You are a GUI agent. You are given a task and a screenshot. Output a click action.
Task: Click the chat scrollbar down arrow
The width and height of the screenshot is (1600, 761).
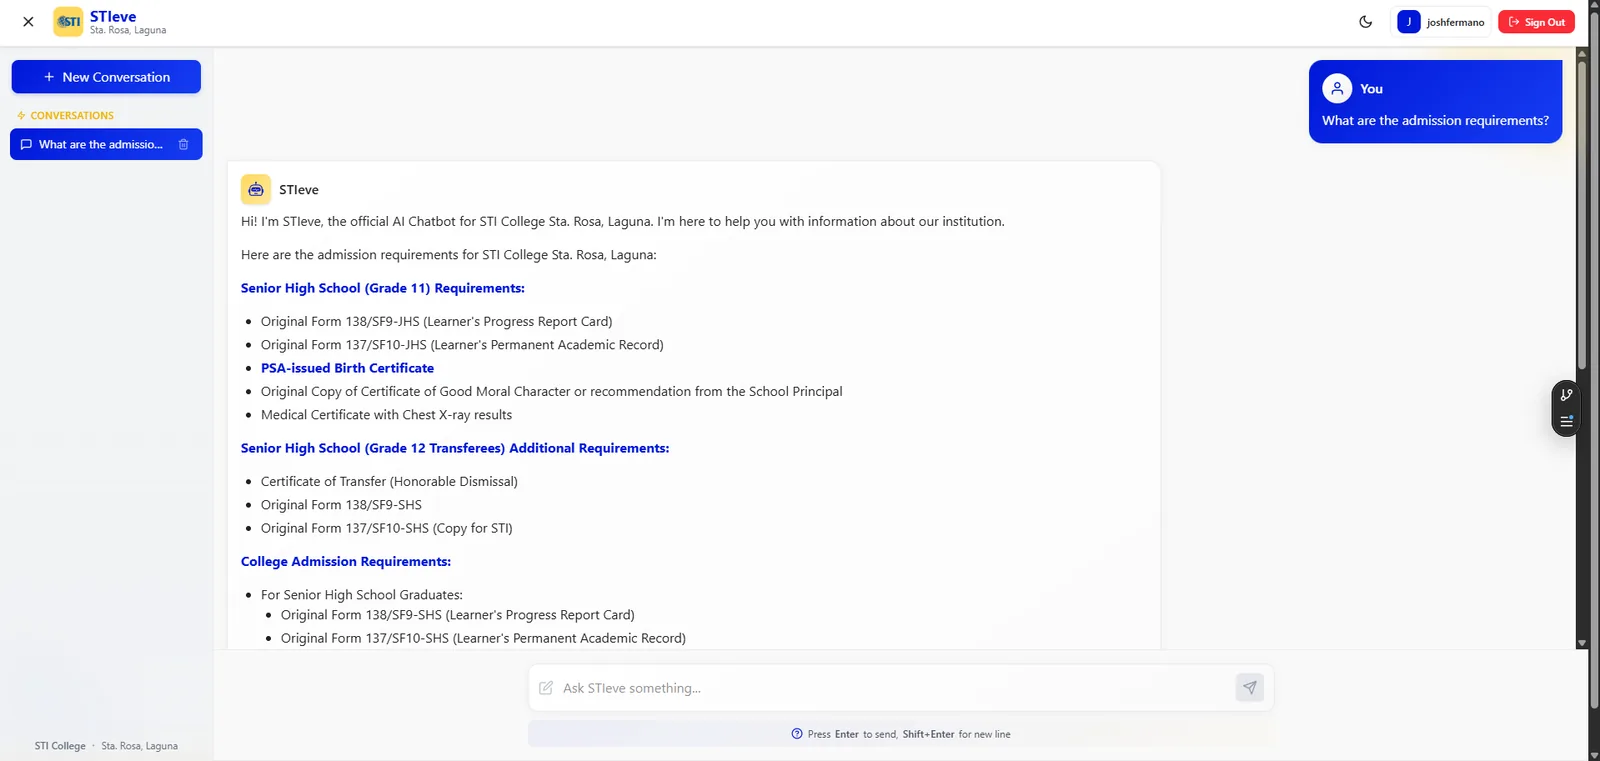(1582, 643)
